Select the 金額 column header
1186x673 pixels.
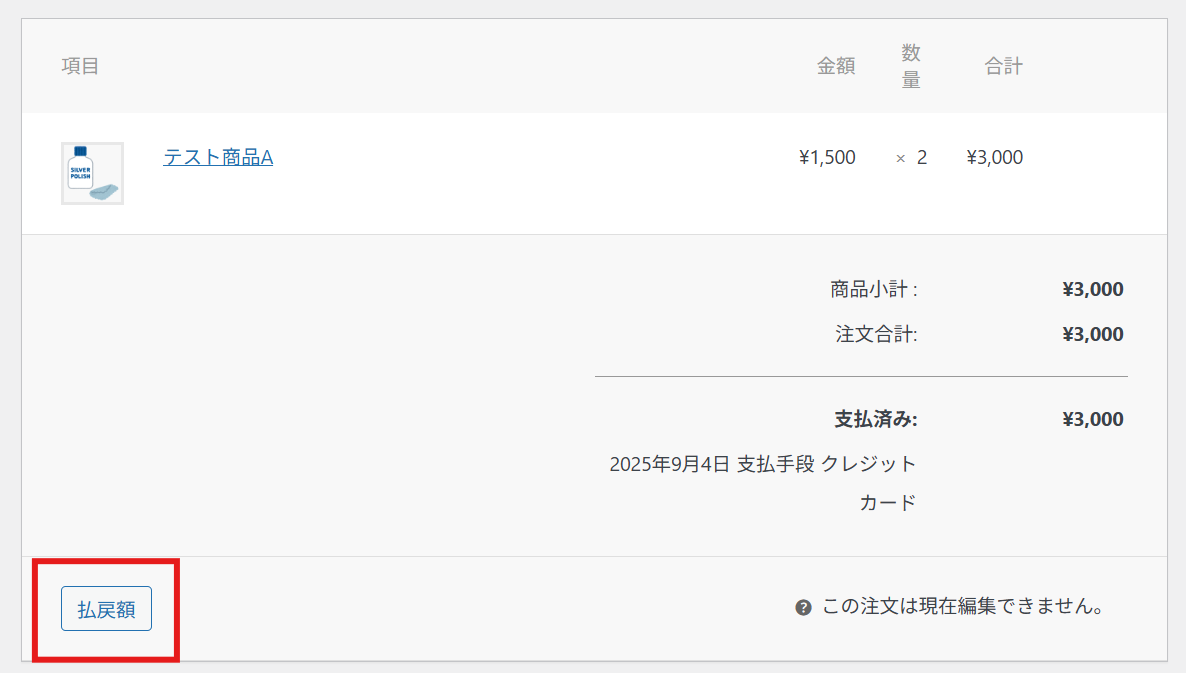point(836,66)
